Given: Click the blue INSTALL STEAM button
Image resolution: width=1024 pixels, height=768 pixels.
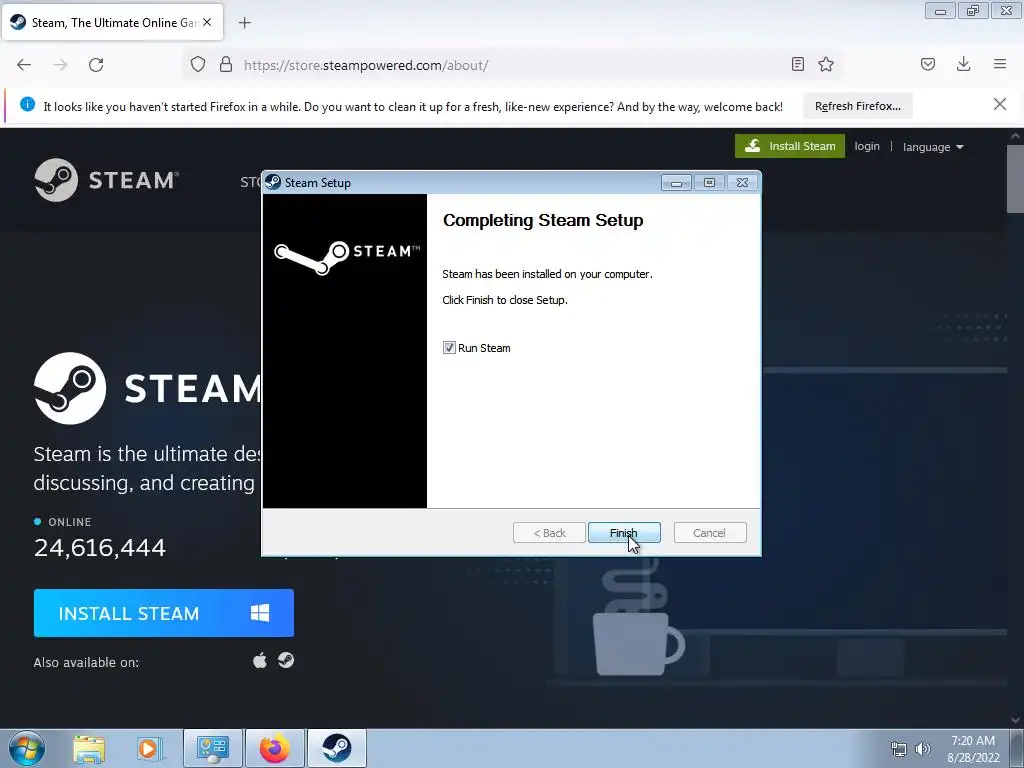Looking at the screenshot, I should click(164, 613).
